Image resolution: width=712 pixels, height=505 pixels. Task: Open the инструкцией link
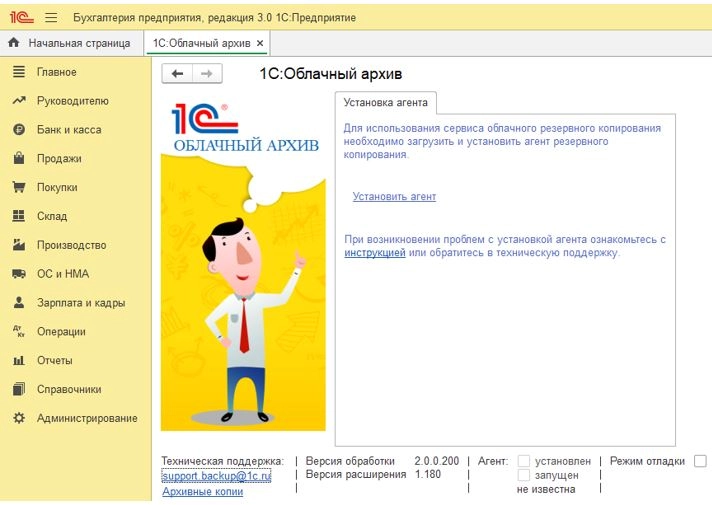(x=375, y=252)
